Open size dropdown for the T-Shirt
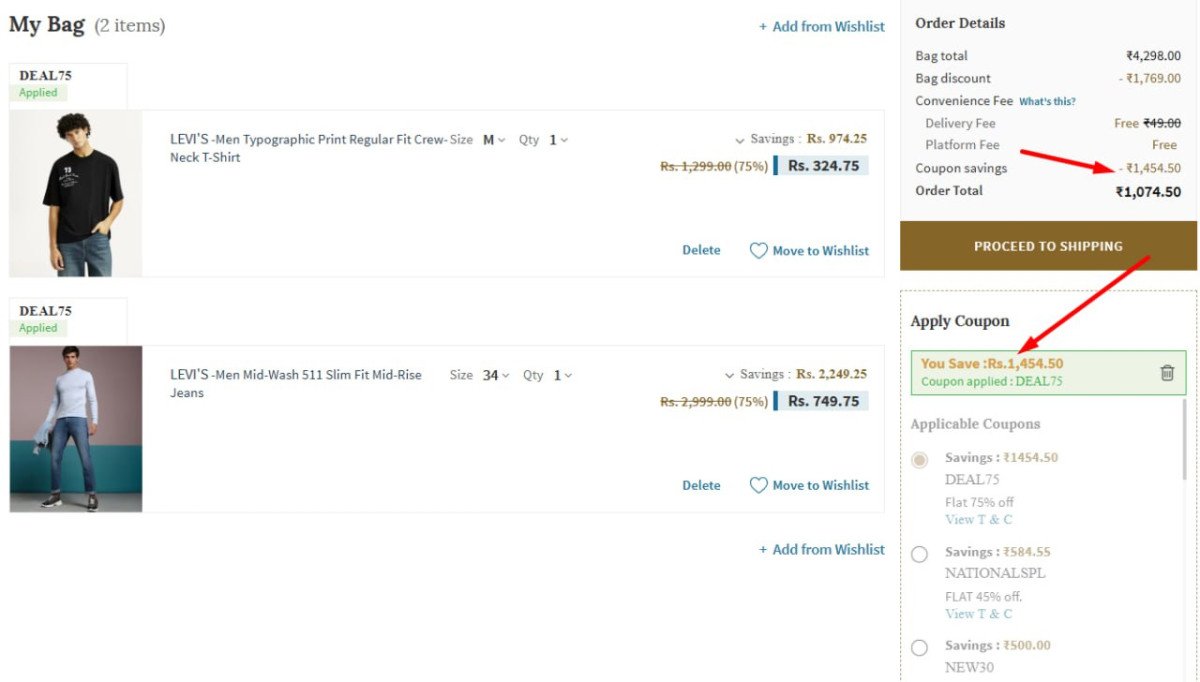1200x682 pixels. (494, 140)
